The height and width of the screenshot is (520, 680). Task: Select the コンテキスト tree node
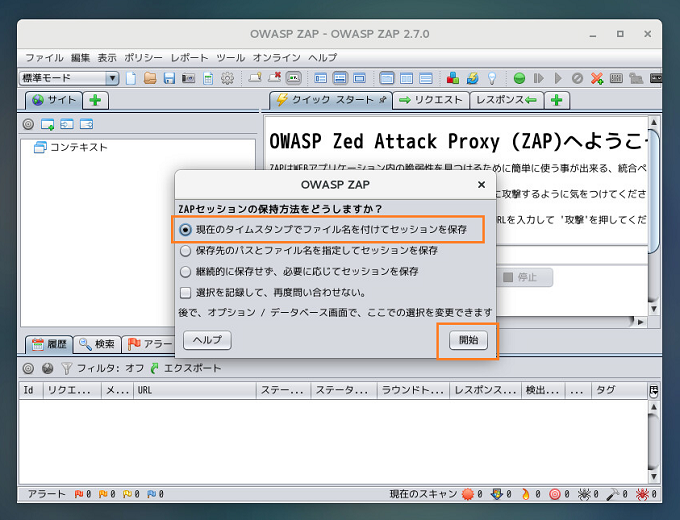pyautogui.click(x=70, y=147)
